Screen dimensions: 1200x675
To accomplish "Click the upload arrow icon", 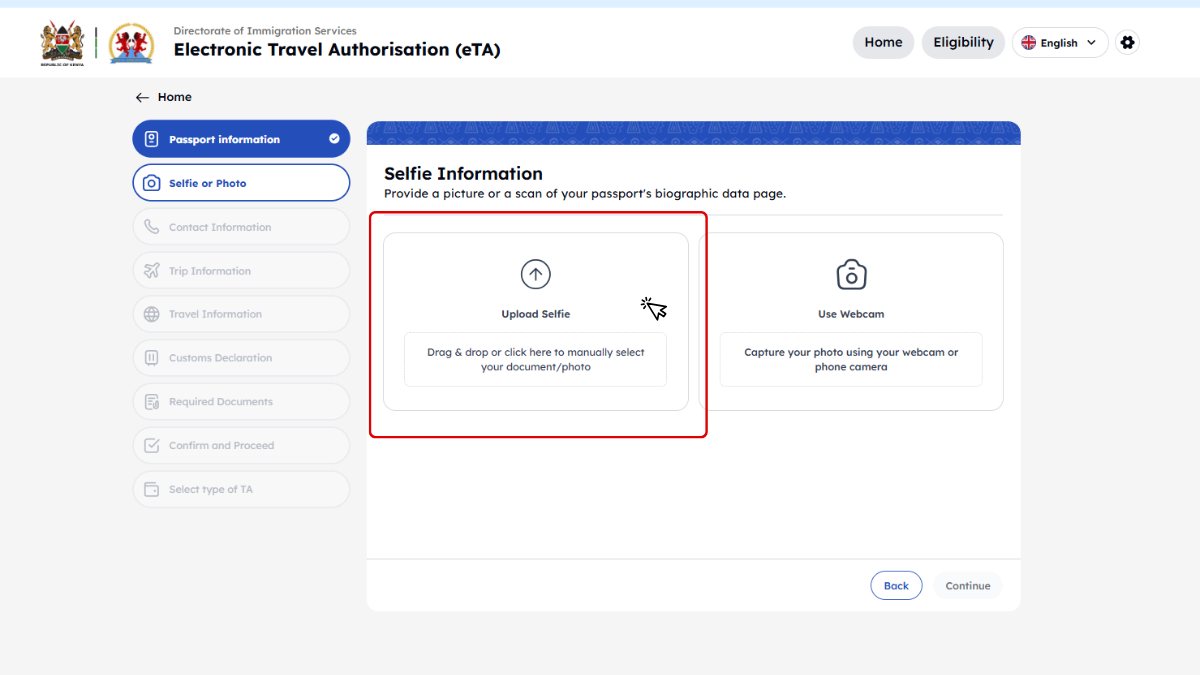I will coord(536,274).
